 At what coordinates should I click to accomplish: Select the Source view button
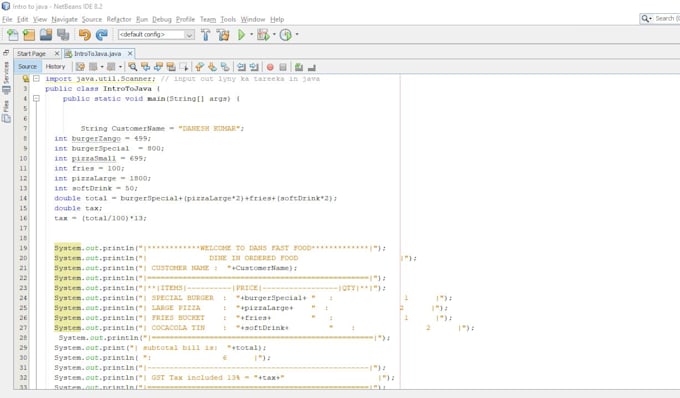point(27,66)
